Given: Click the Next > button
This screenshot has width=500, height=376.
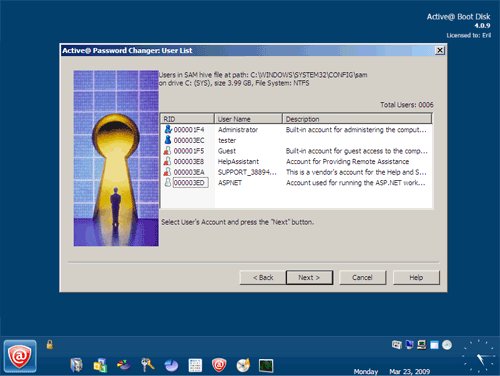Looking at the screenshot, I should (309, 277).
